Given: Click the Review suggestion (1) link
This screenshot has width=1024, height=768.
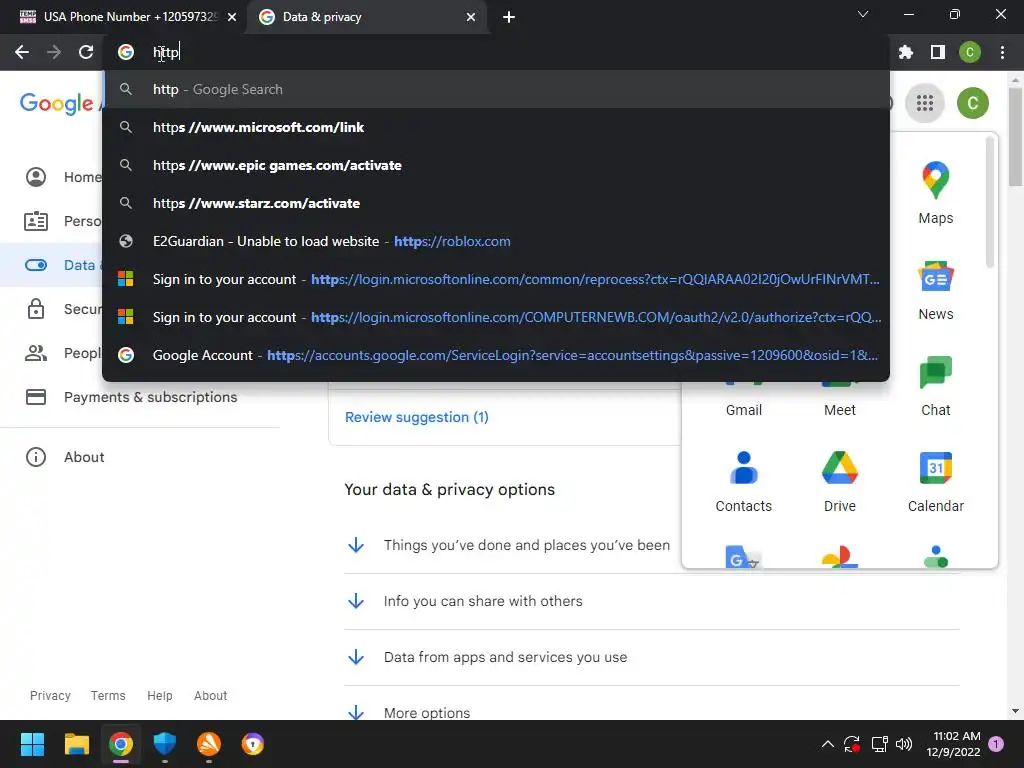Looking at the screenshot, I should [417, 417].
